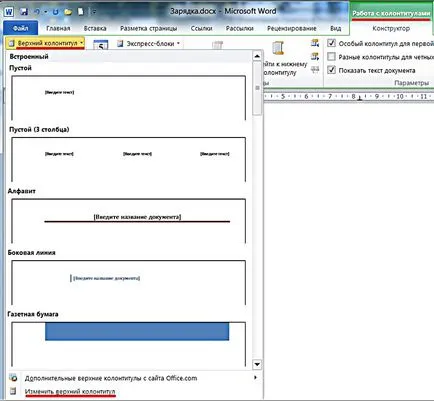This screenshot has height=401, width=434.
Task: Click the Redo icon in quick access toolbar
Action: coord(56,12)
